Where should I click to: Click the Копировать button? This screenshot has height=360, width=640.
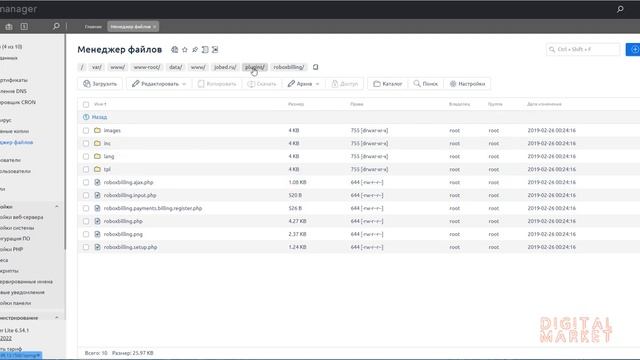point(217,84)
